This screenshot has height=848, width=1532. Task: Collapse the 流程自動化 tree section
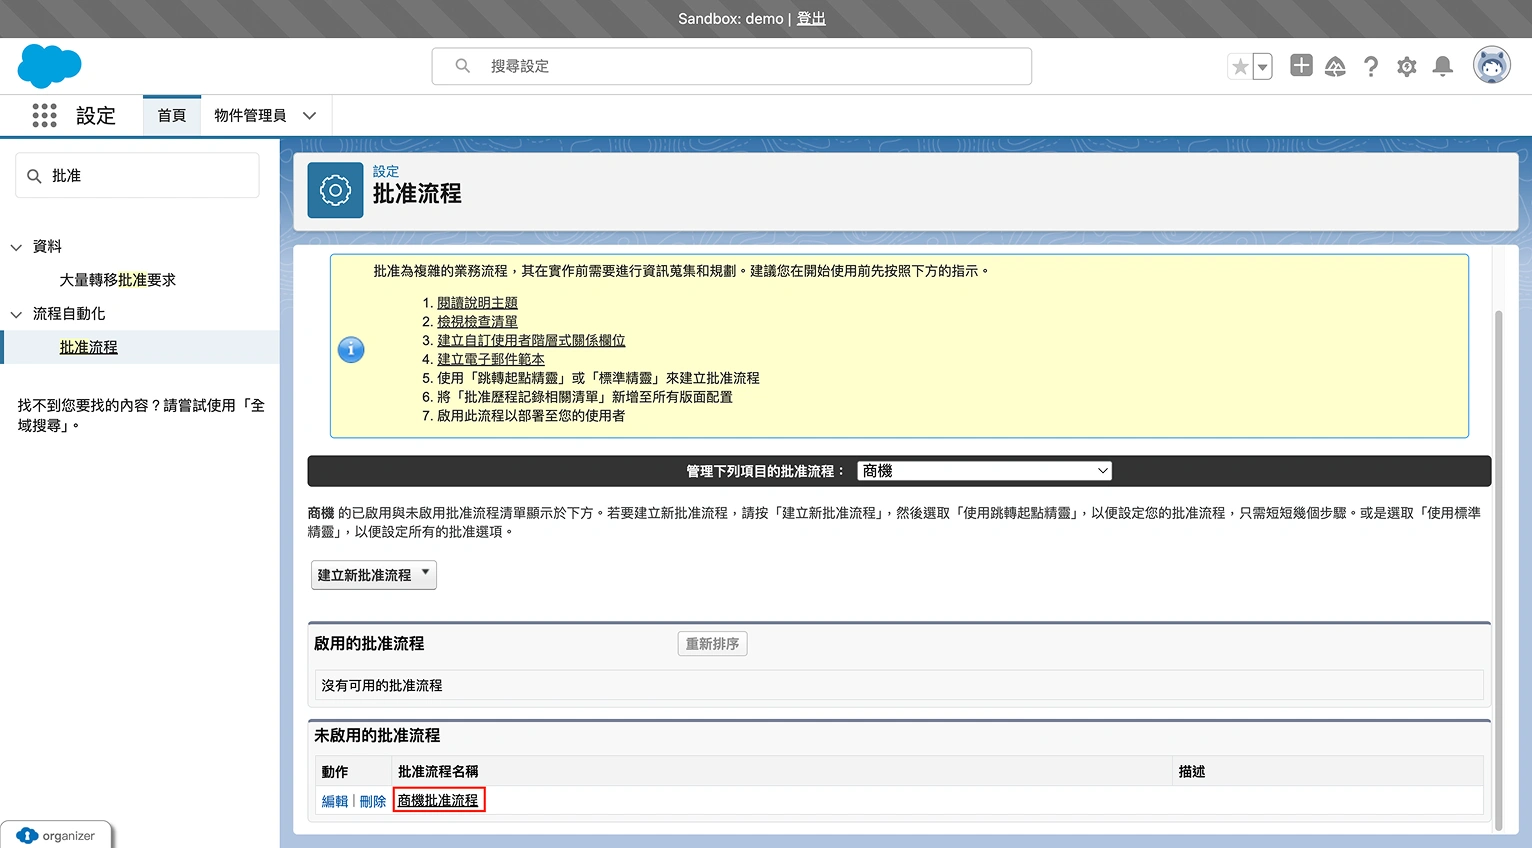point(16,314)
